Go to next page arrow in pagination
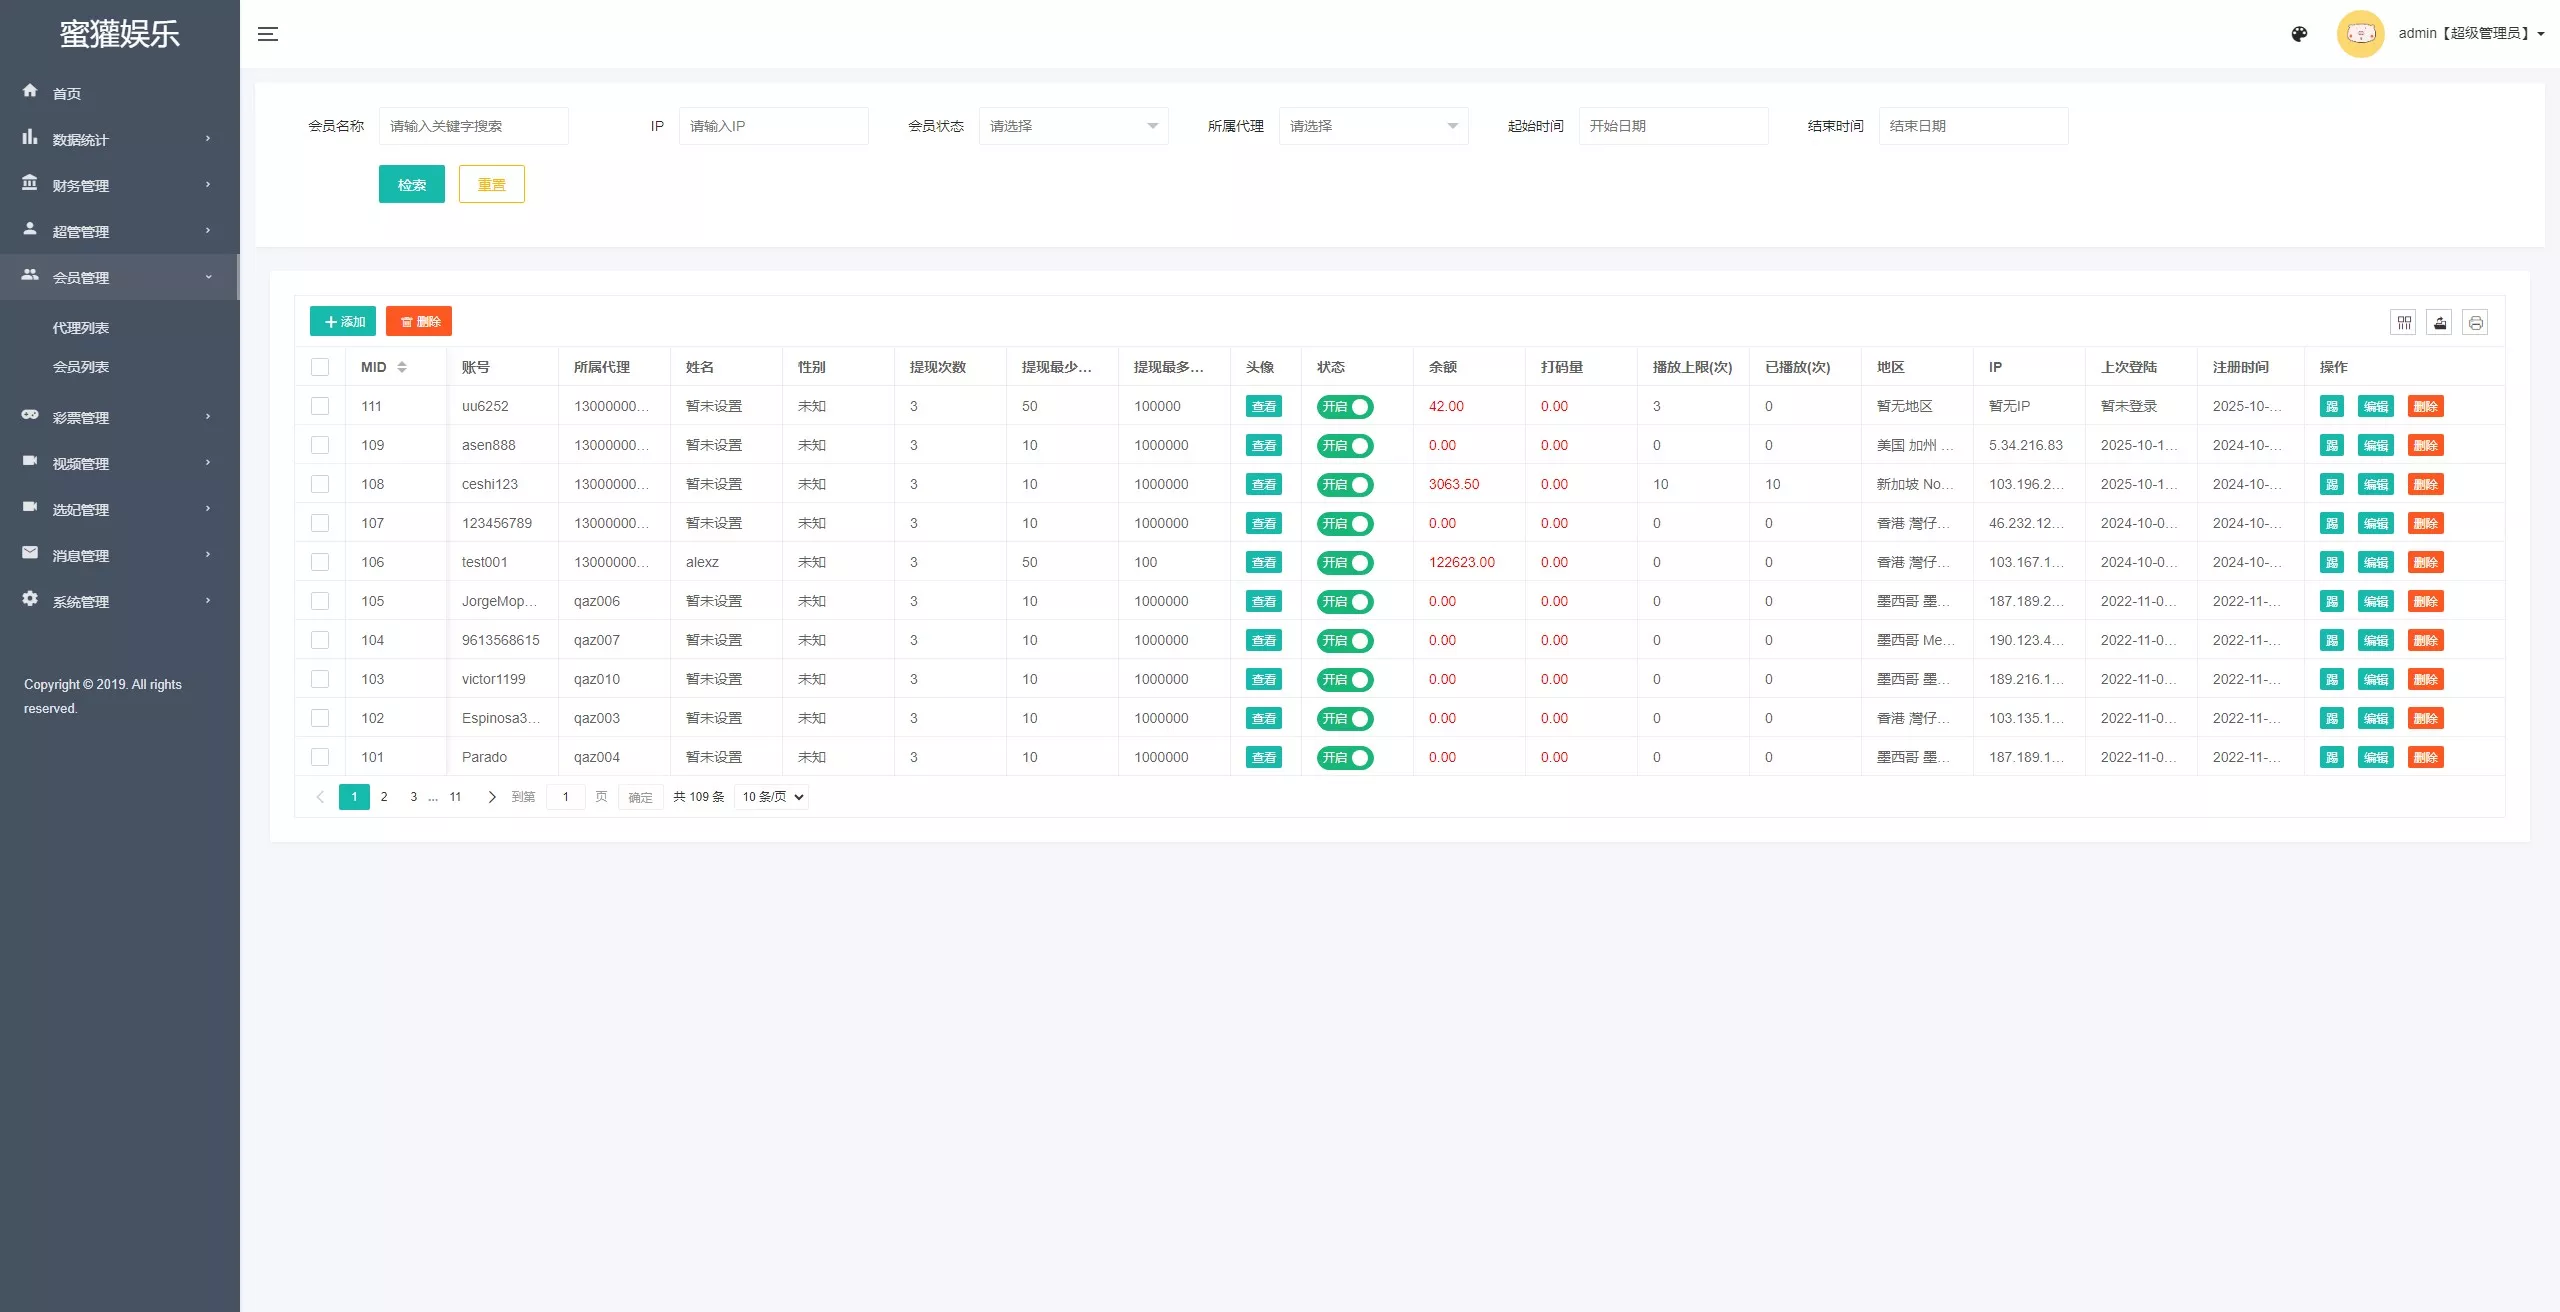This screenshot has height=1312, width=2560. point(491,797)
